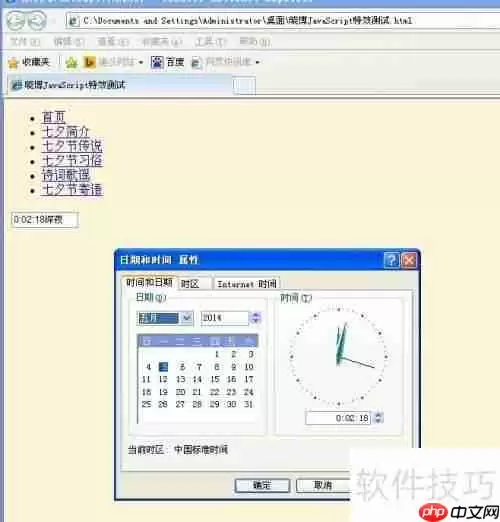
Task: Select day 28 in the calendar
Action: 197,404
